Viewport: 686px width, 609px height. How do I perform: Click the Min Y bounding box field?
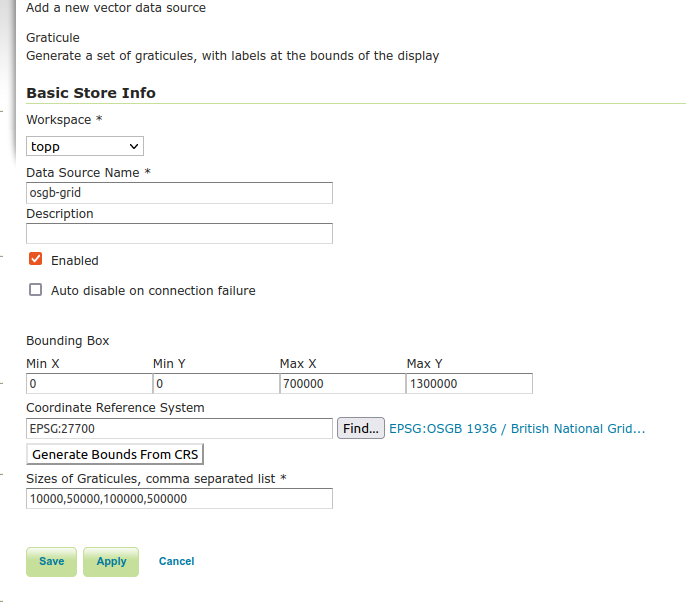216,384
